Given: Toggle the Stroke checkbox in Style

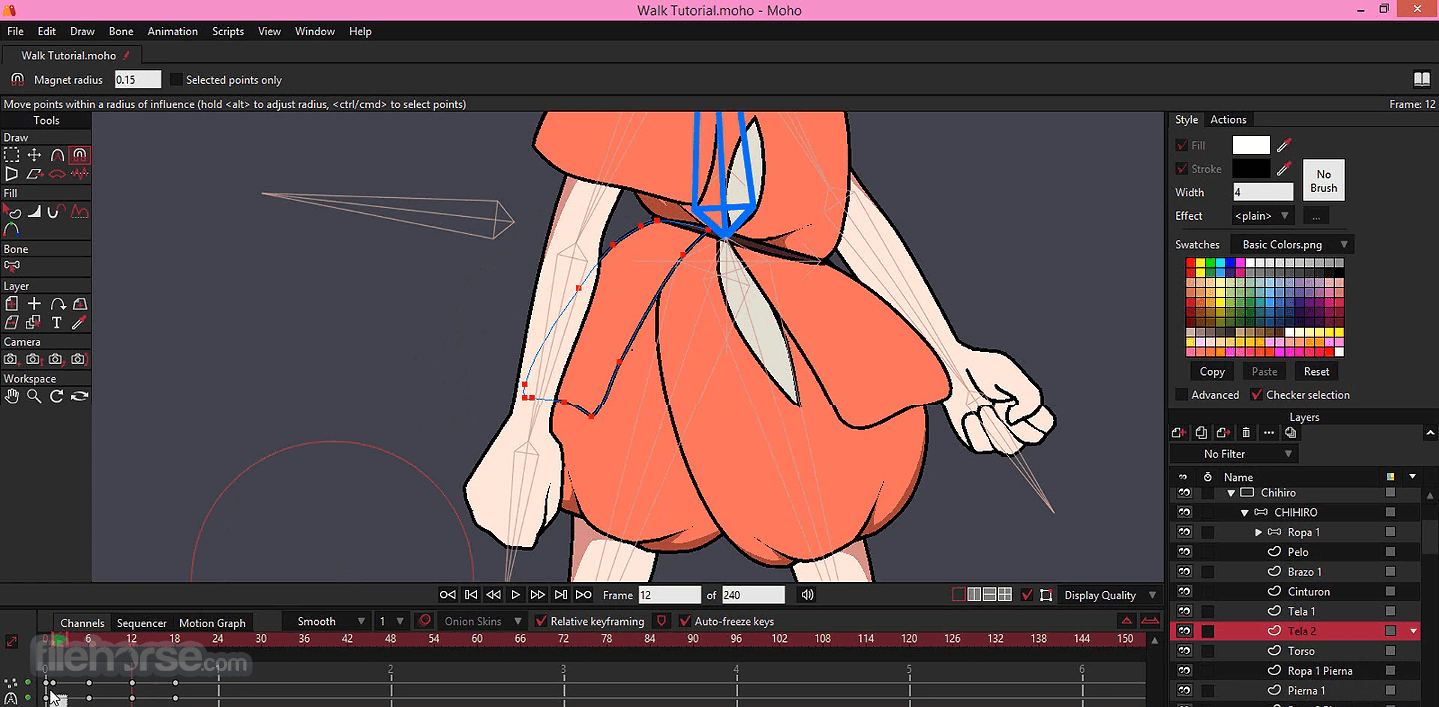Looking at the screenshot, I should point(1182,169).
